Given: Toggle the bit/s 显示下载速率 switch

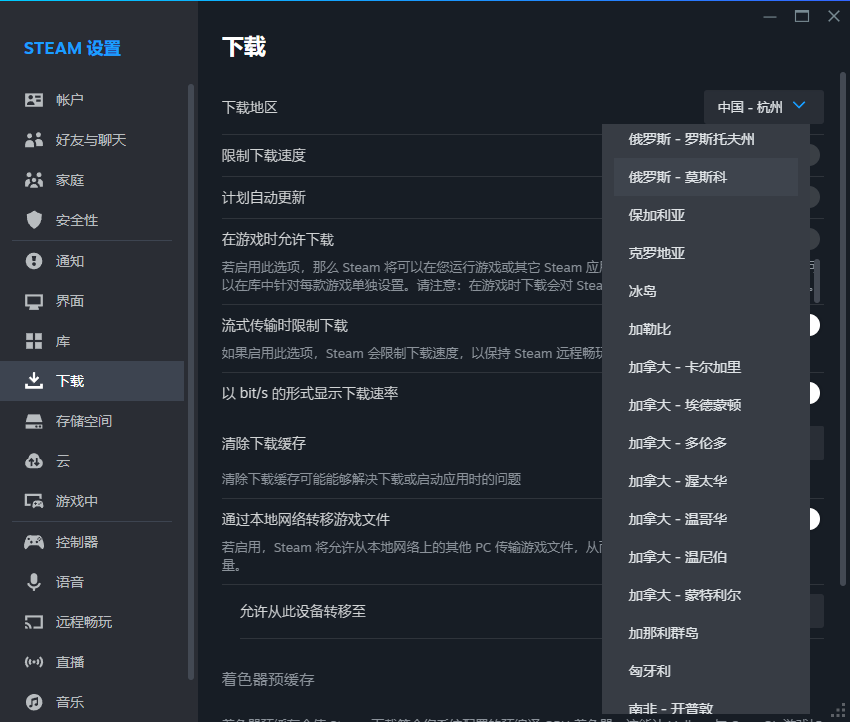Looking at the screenshot, I should tap(814, 393).
